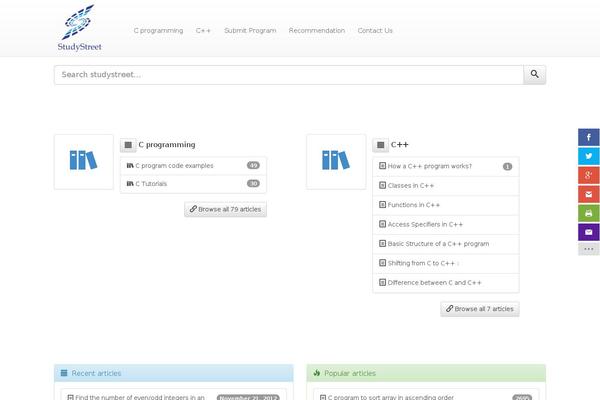Viewport: 600px width, 400px height.
Task: Click the green print icon
Action: [x=589, y=213]
